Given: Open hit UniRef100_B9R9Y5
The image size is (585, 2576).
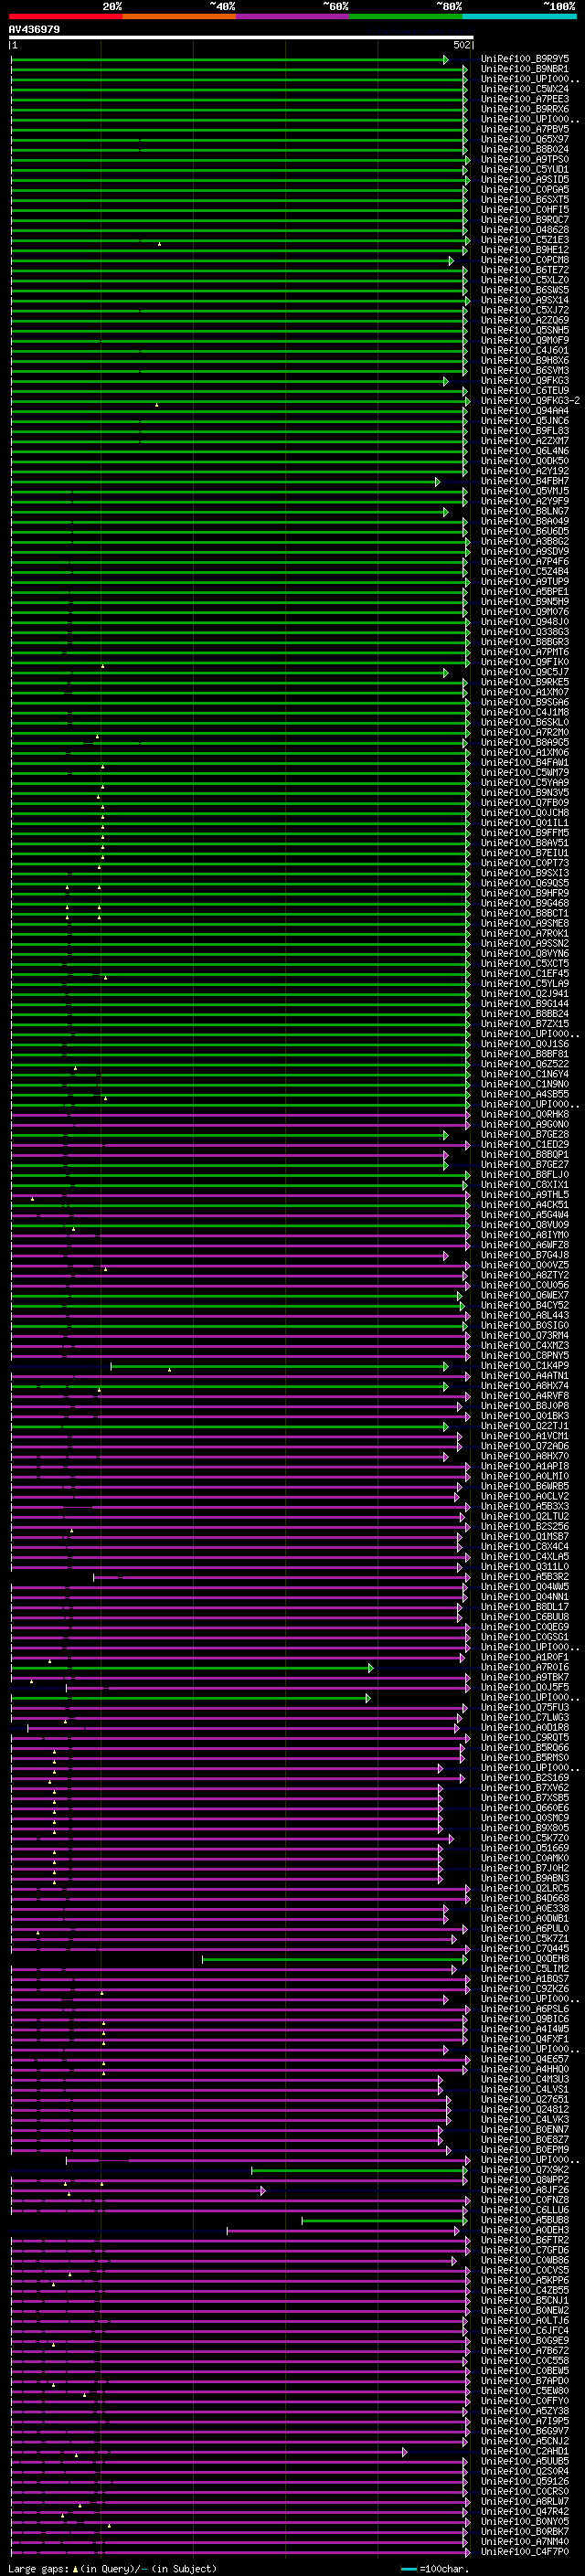Looking at the screenshot, I should click(525, 59).
